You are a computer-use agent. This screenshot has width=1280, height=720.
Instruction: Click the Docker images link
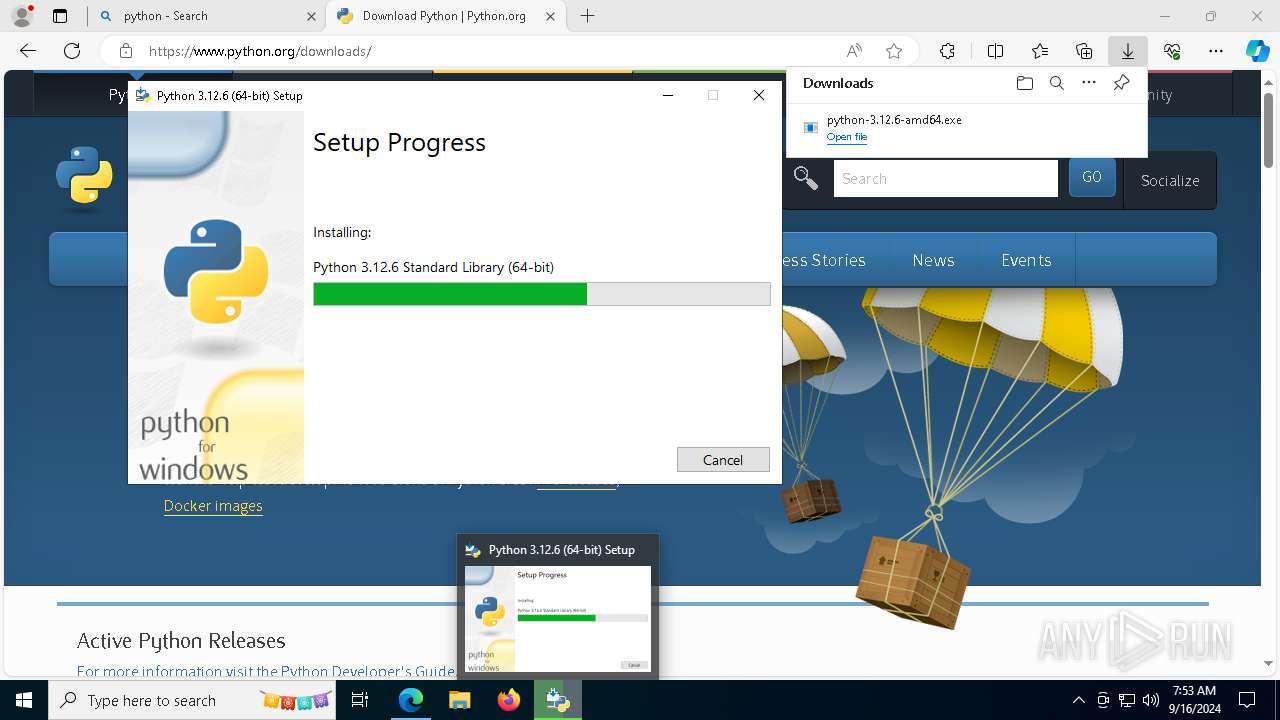tap(213, 506)
